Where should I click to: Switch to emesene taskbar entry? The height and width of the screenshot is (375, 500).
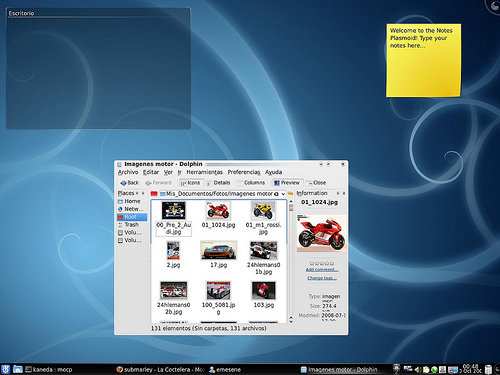[x=225, y=370]
